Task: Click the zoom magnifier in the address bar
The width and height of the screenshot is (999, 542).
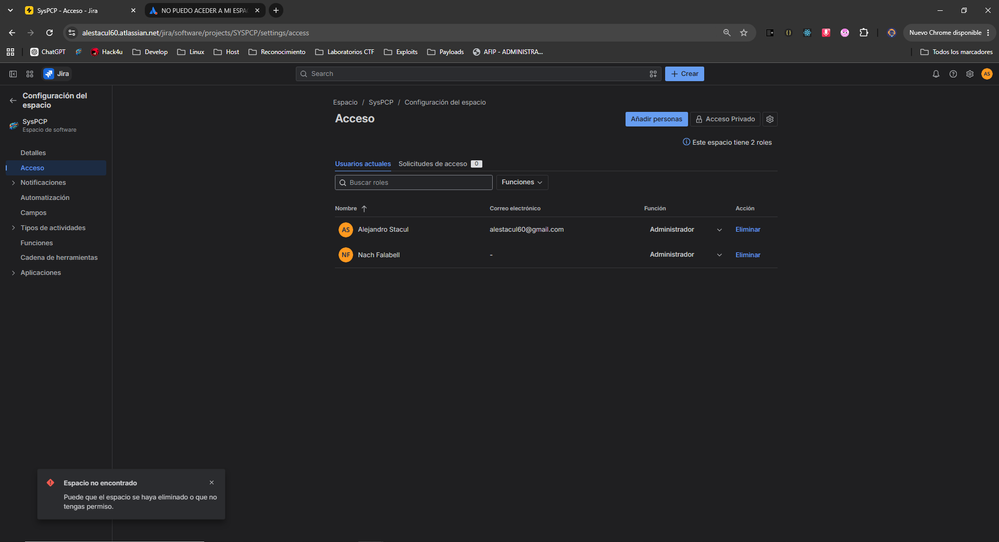Action: pos(726,32)
